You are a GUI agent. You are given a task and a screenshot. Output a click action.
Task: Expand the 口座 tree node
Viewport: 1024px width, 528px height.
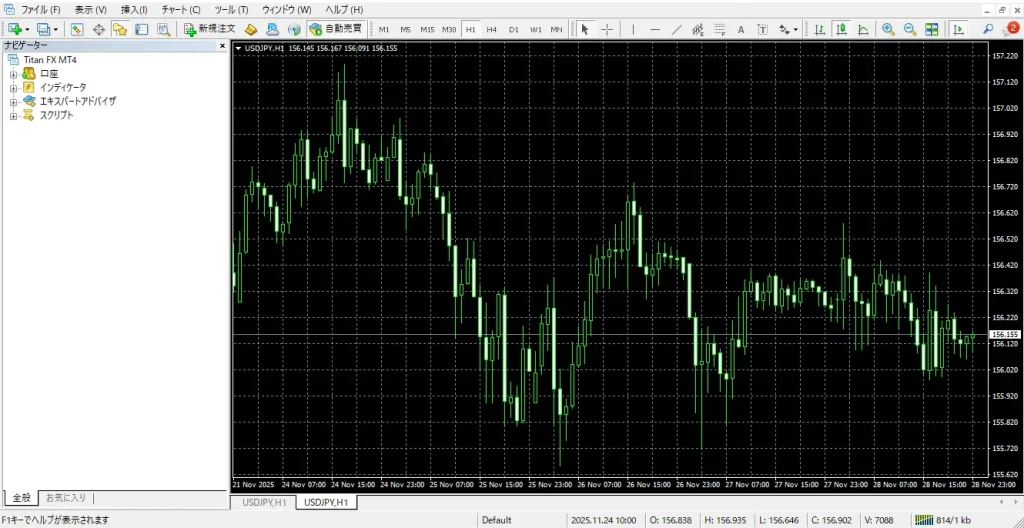[x=13, y=74]
